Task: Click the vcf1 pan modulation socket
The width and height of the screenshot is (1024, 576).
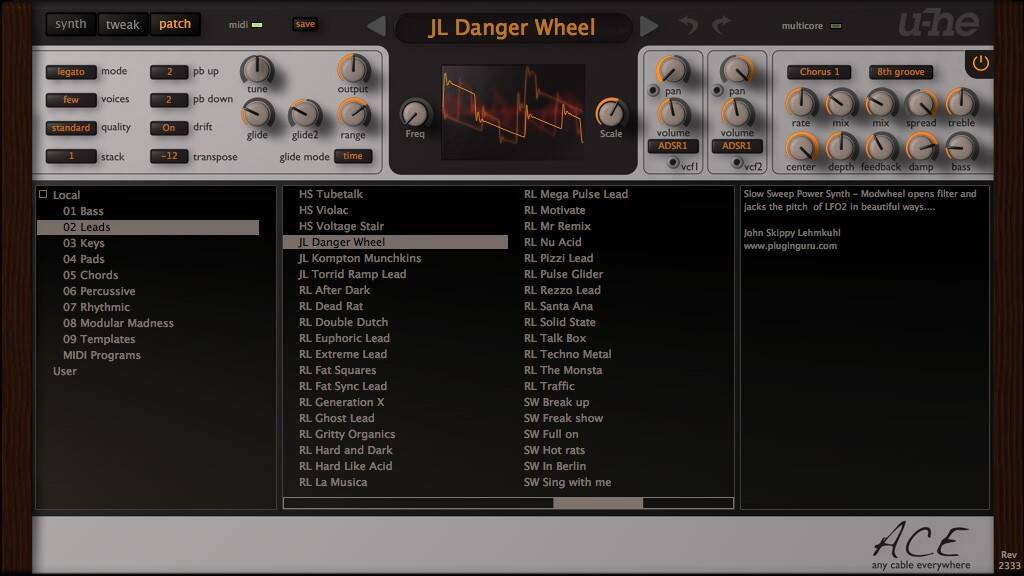Action: [653, 91]
